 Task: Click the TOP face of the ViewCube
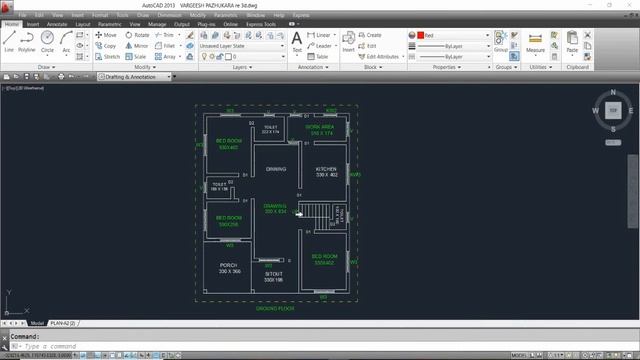(613, 110)
